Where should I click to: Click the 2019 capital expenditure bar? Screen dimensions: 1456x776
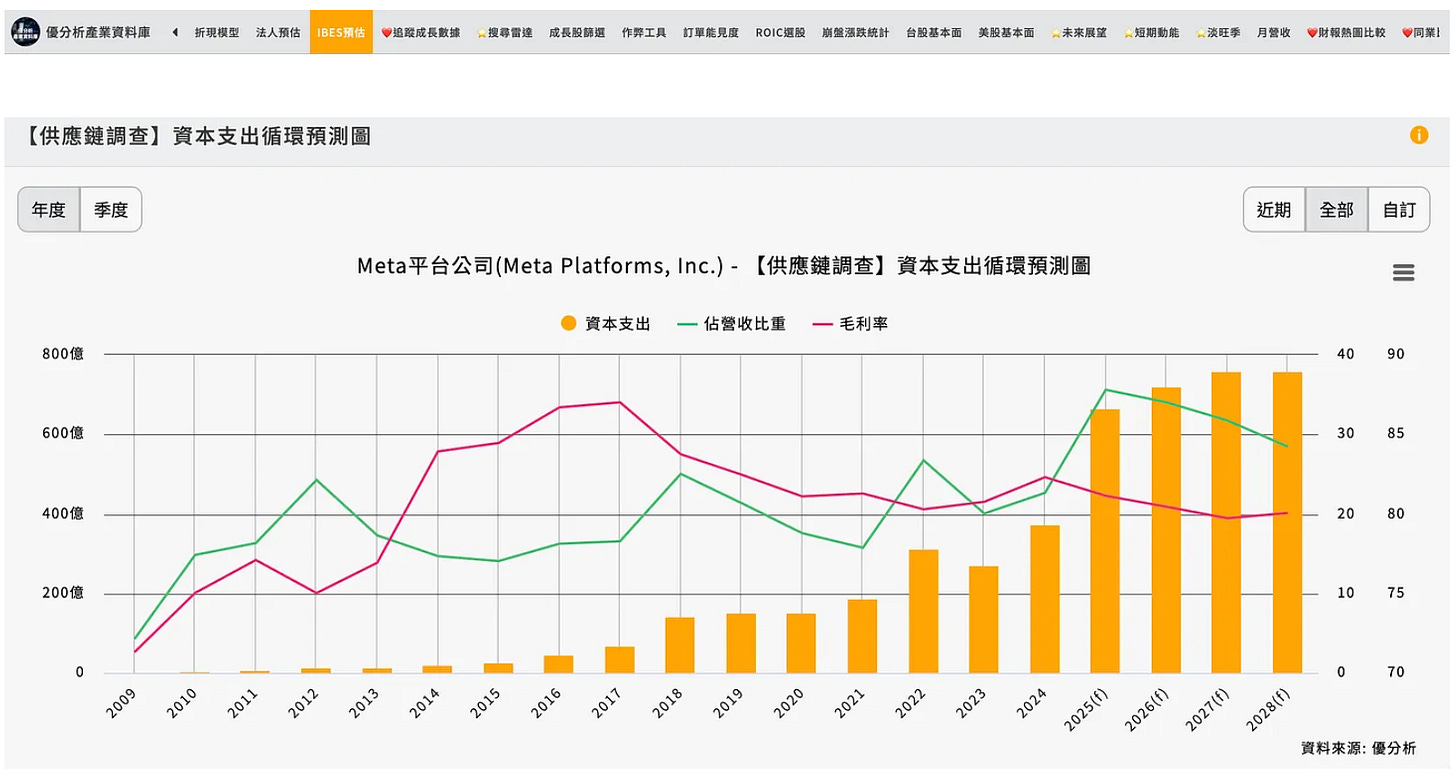tap(741, 643)
